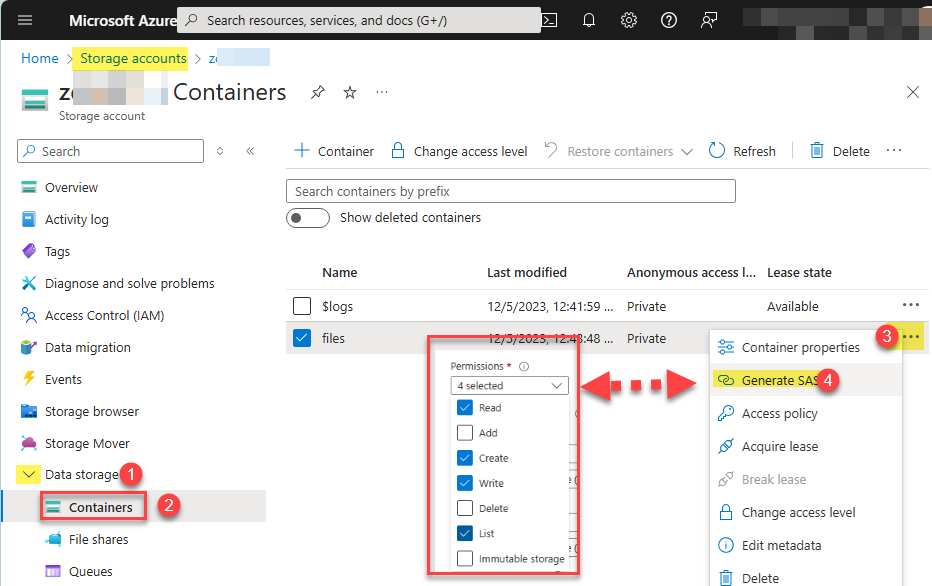
Task: Sort by Lease state column header
Action: [x=799, y=272]
